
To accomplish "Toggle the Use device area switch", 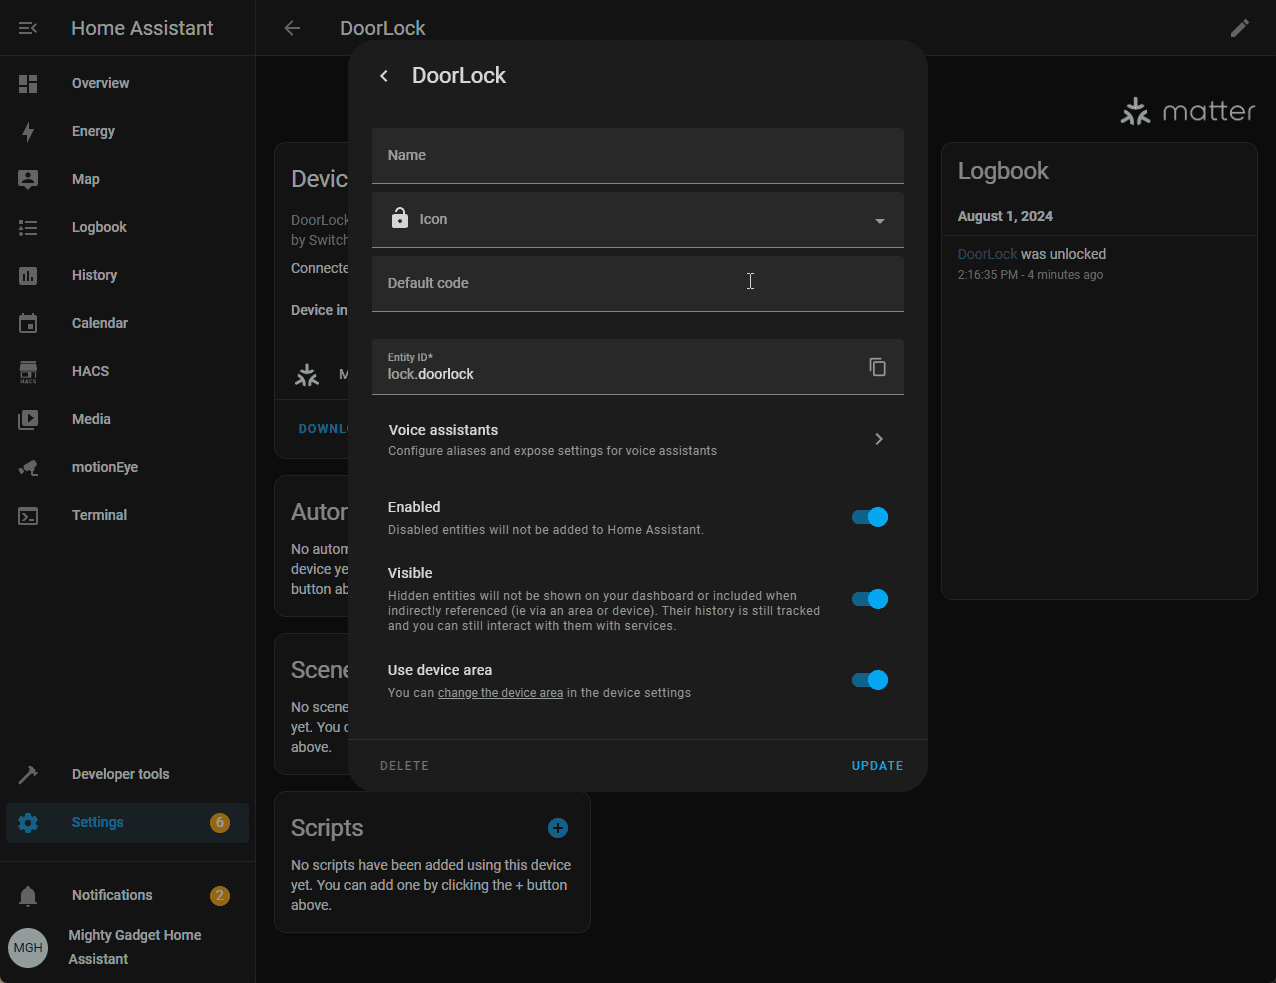I will click(870, 680).
